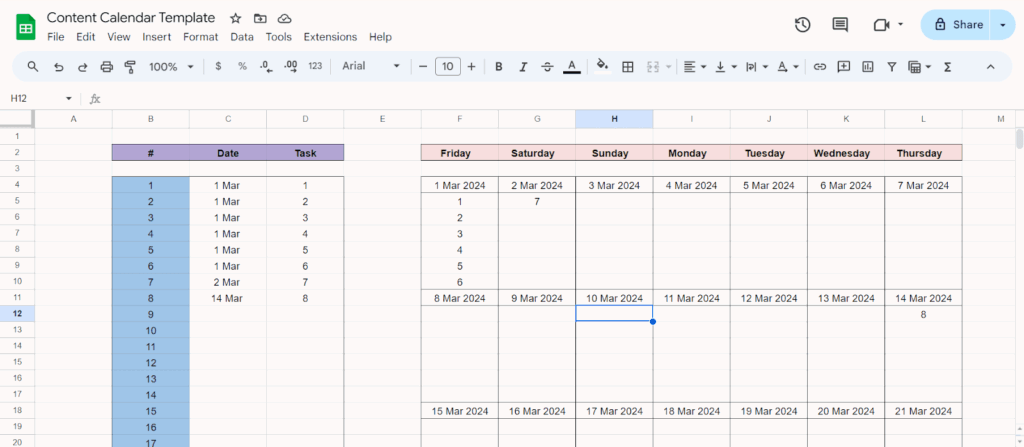This screenshot has width=1024, height=447.
Task: Open the Tools menu
Action: [278, 37]
